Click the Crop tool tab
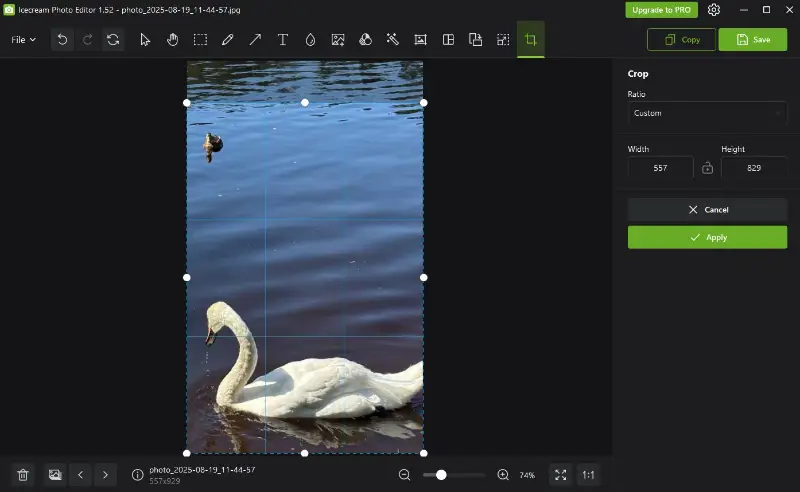The height and width of the screenshot is (492, 800). click(x=530, y=40)
